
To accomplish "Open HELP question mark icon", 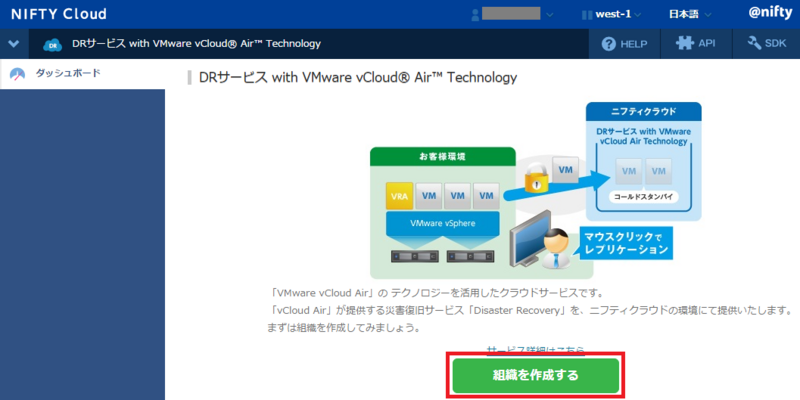I will pos(609,44).
